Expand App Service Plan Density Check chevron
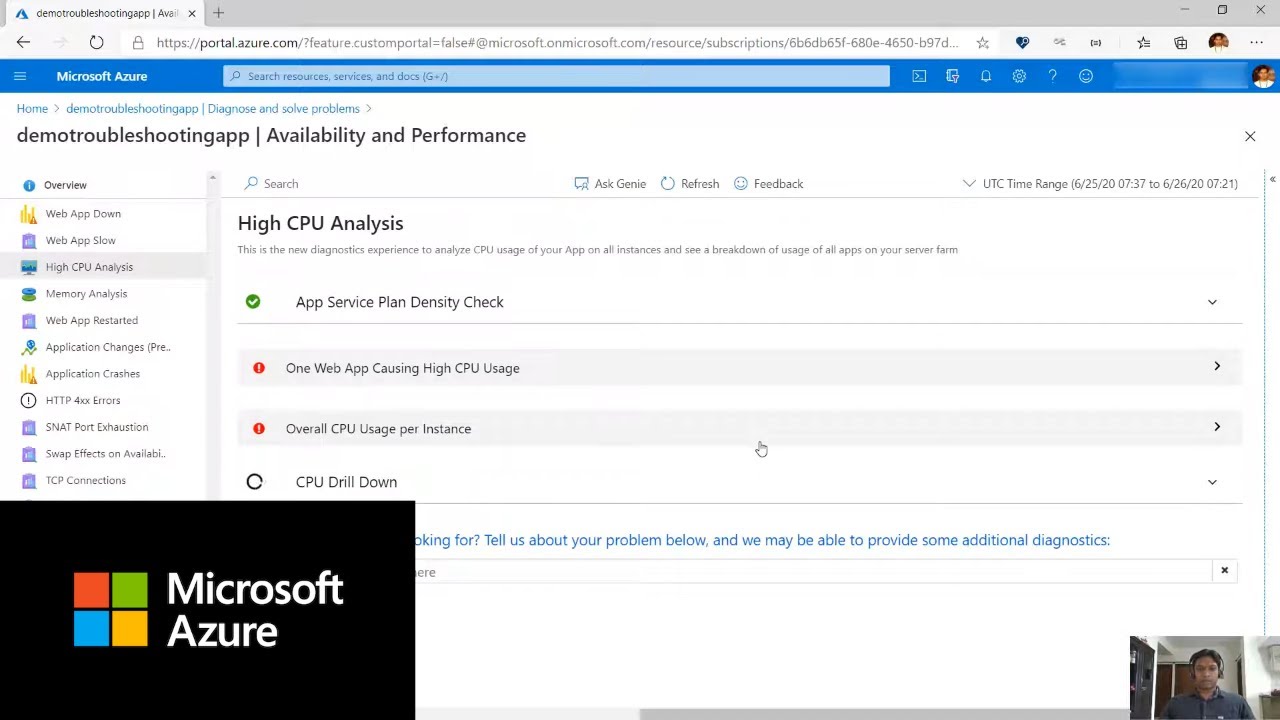The width and height of the screenshot is (1280, 720). pyautogui.click(x=1212, y=302)
